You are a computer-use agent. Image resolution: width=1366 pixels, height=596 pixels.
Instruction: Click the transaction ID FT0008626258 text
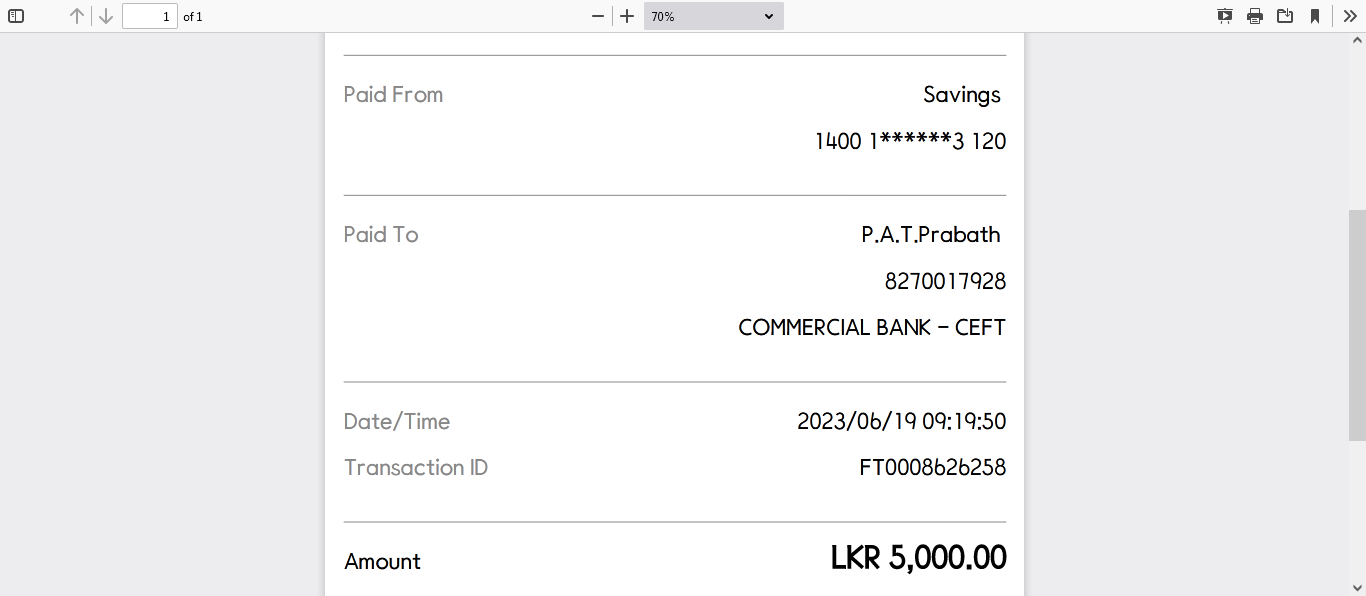tap(932, 468)
